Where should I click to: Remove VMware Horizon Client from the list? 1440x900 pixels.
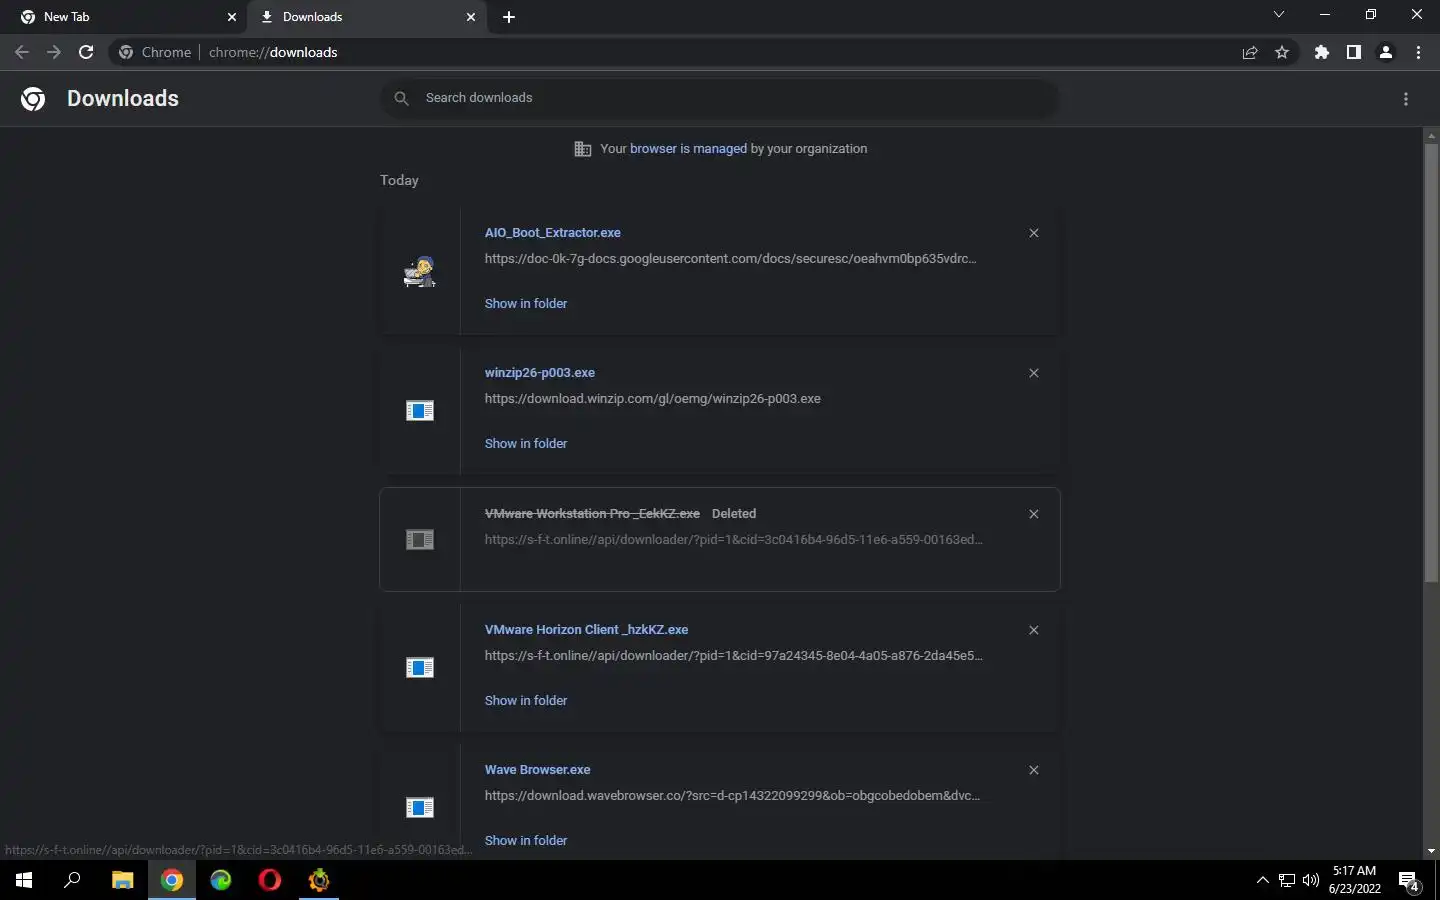click(x=1034, y=630)
